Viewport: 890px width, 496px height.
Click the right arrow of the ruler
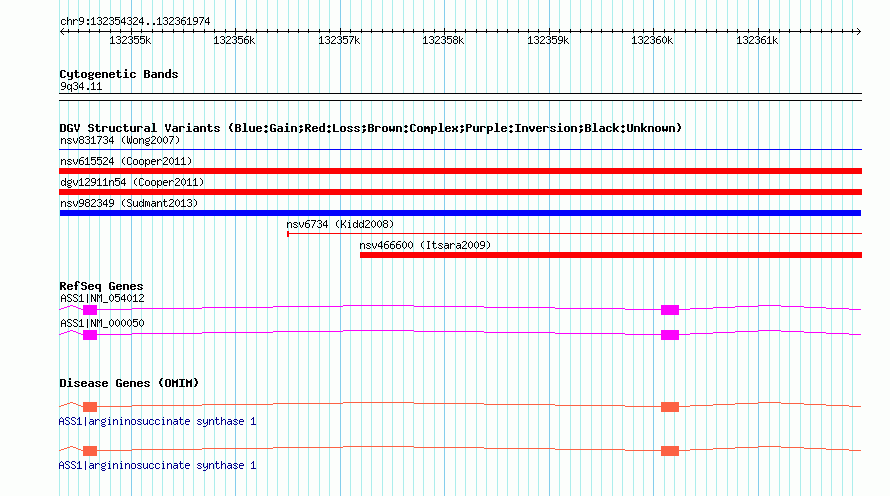click(x=858, y=32)
